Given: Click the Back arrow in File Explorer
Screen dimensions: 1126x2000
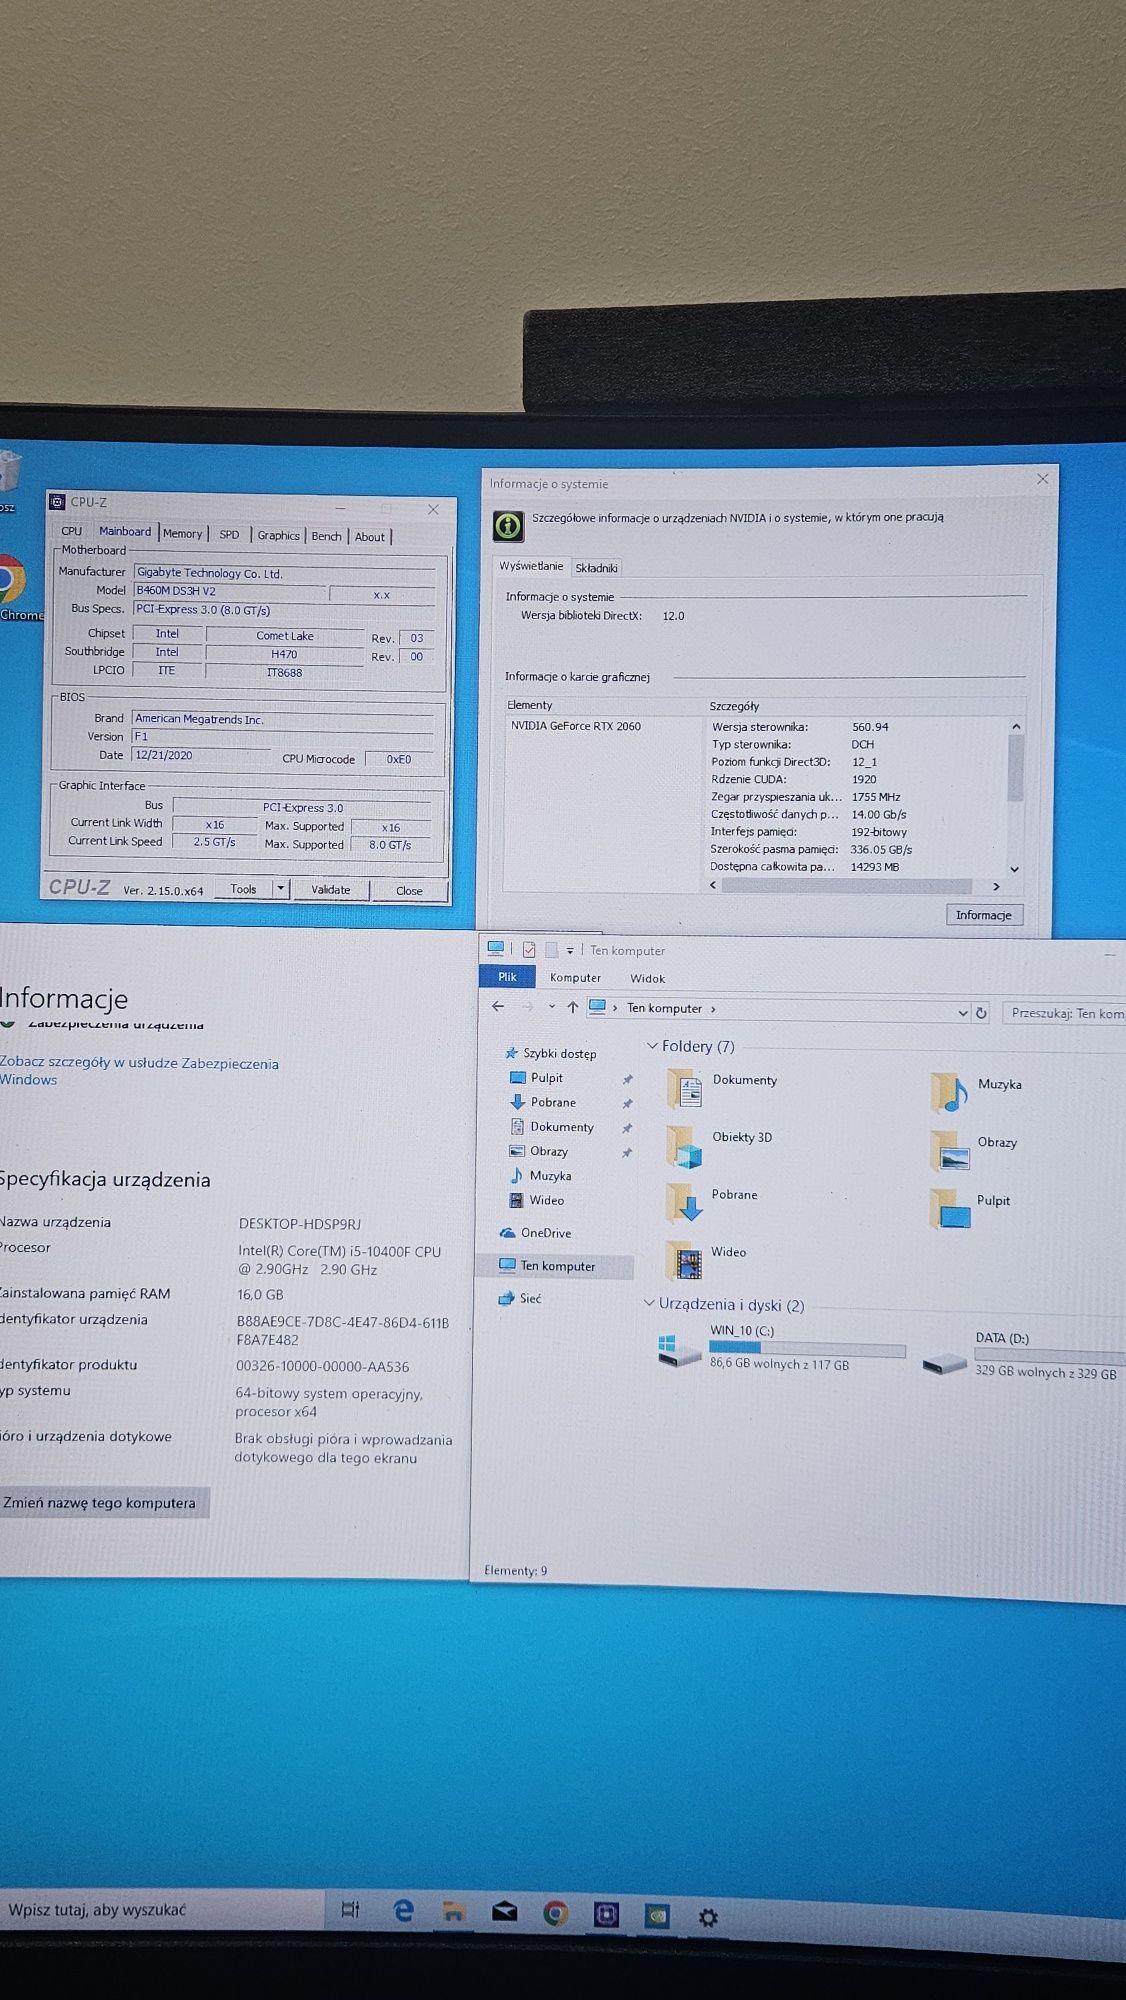Looking at the screenshot, I should click(x=498, y=1006).
